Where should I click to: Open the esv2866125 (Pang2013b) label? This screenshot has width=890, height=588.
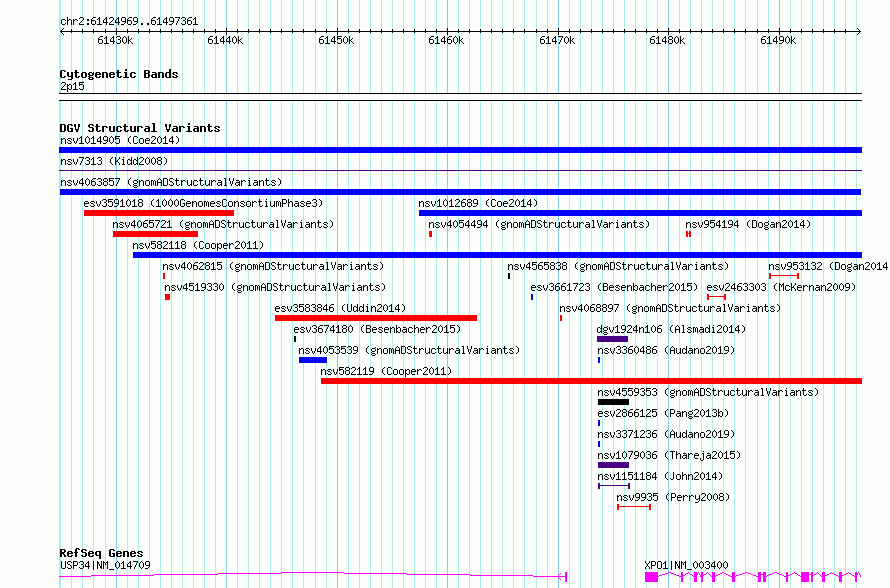click(x=663, y=413)
